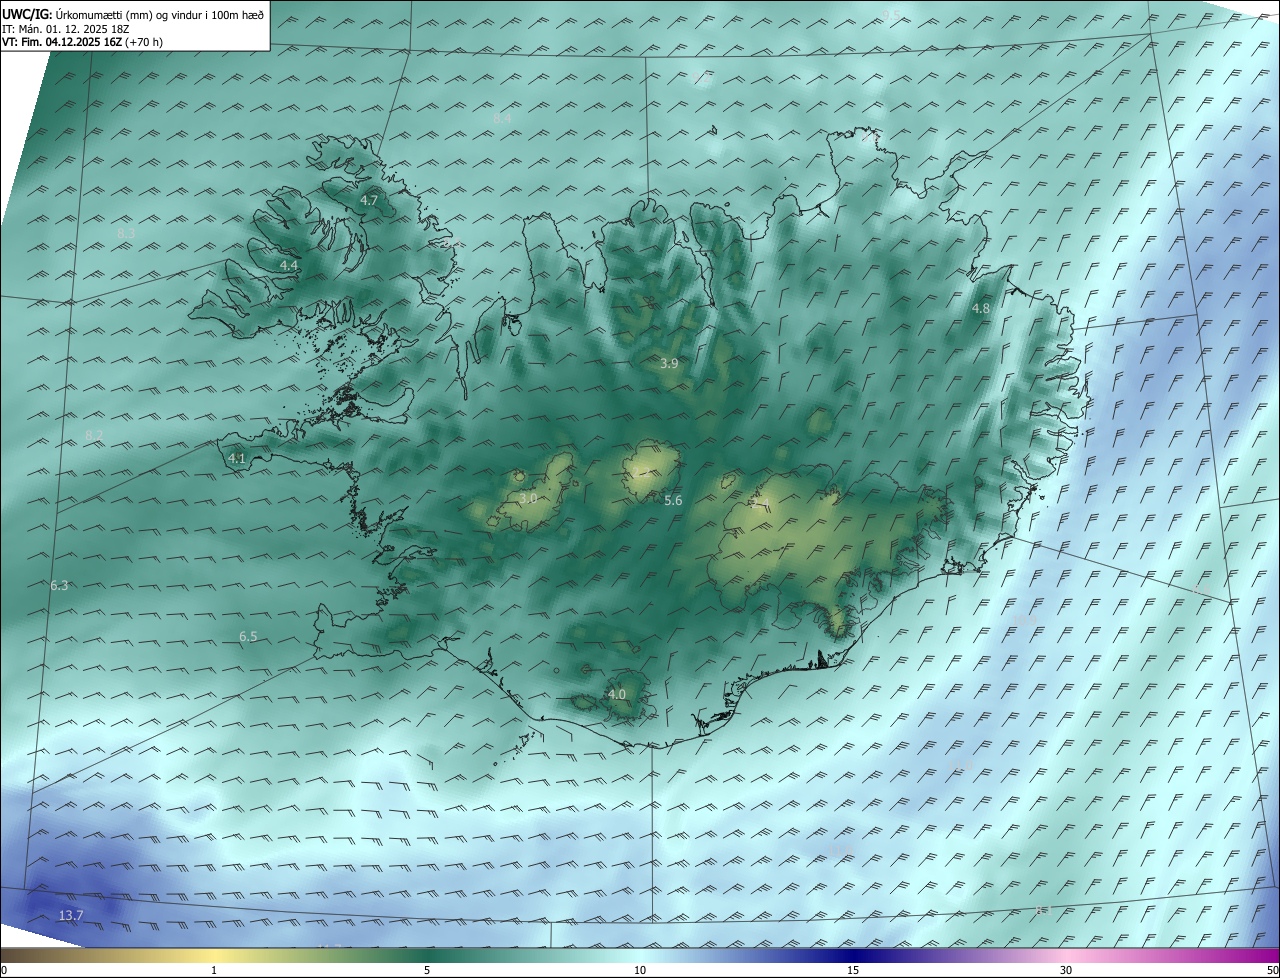Click the 1 tick label on the color scale
Viewport: 1280px width, 978px height.
214,970
